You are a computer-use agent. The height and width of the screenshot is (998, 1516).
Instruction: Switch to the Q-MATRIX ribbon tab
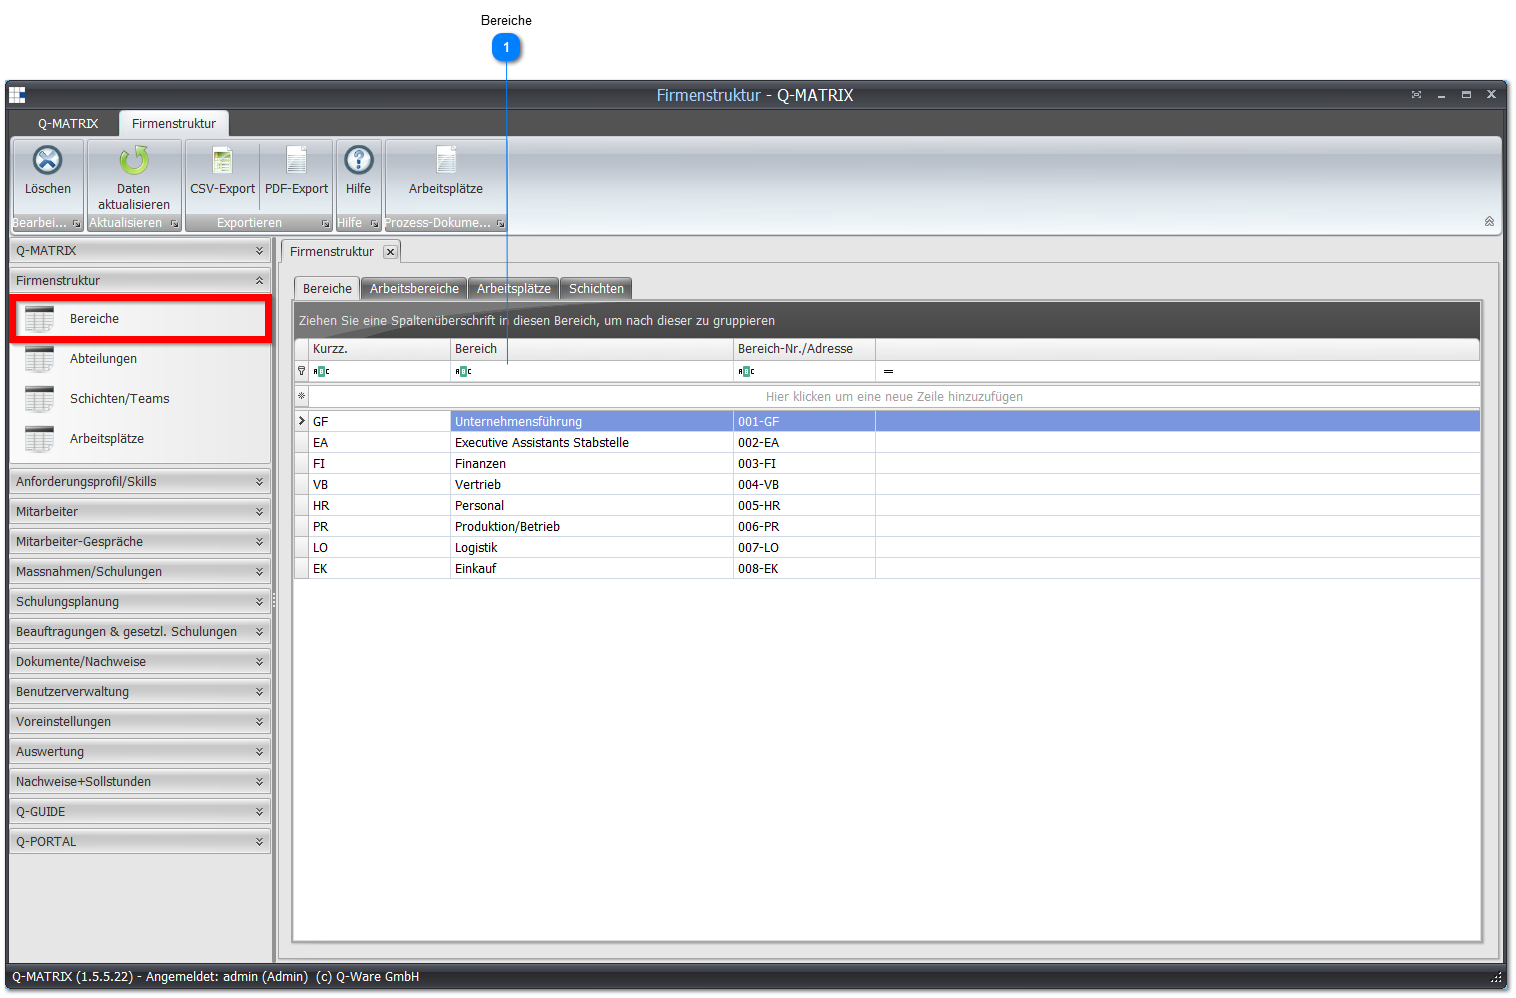tap(68, 124)
